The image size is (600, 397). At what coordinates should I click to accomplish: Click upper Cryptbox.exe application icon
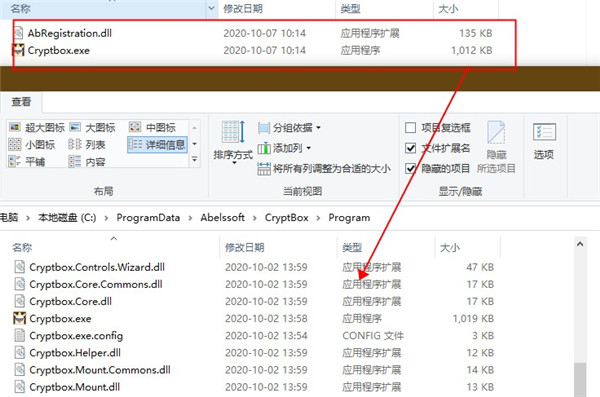pyautogui.click(x=19, y=50)
